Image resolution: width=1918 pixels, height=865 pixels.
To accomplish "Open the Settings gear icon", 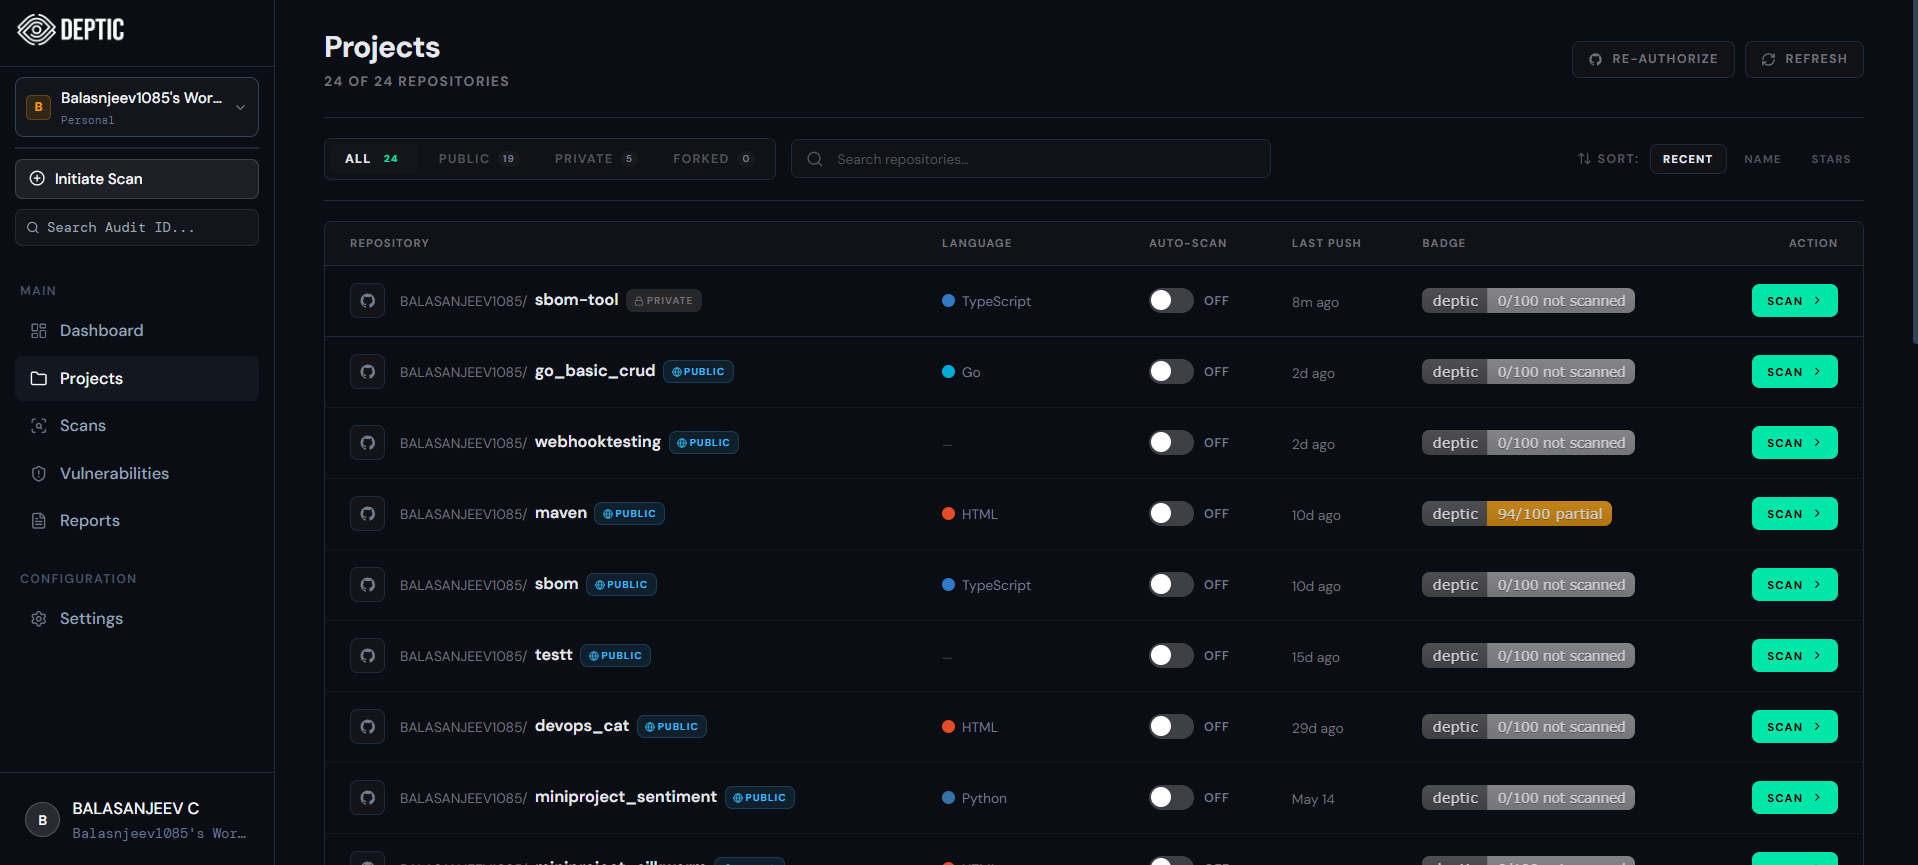I will pyautogui.click(x=39, y=619).
